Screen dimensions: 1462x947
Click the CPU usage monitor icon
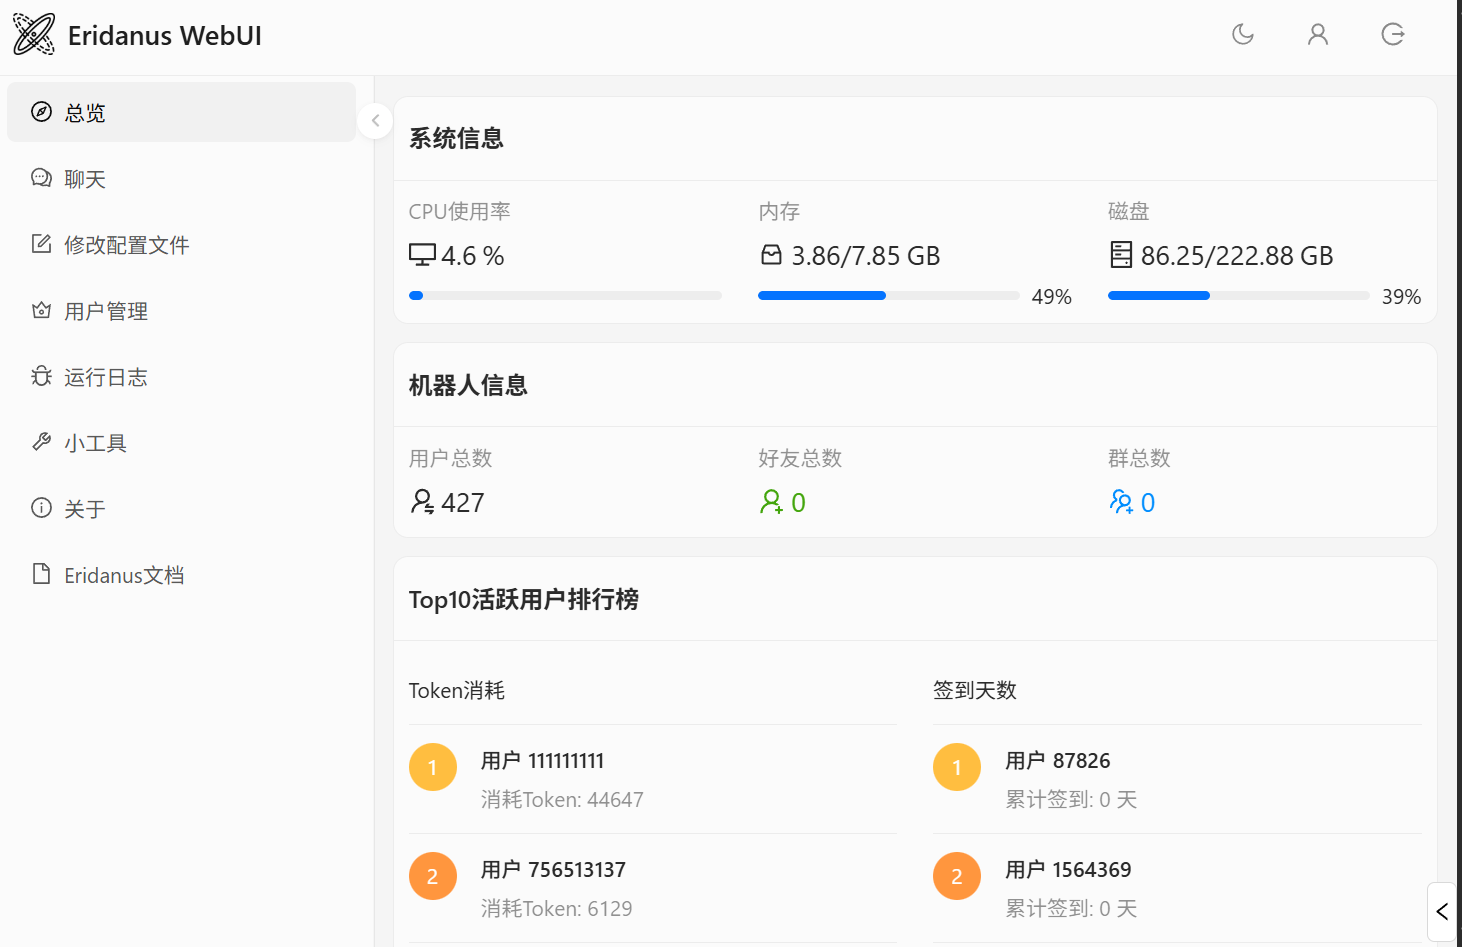click(422, 256)
